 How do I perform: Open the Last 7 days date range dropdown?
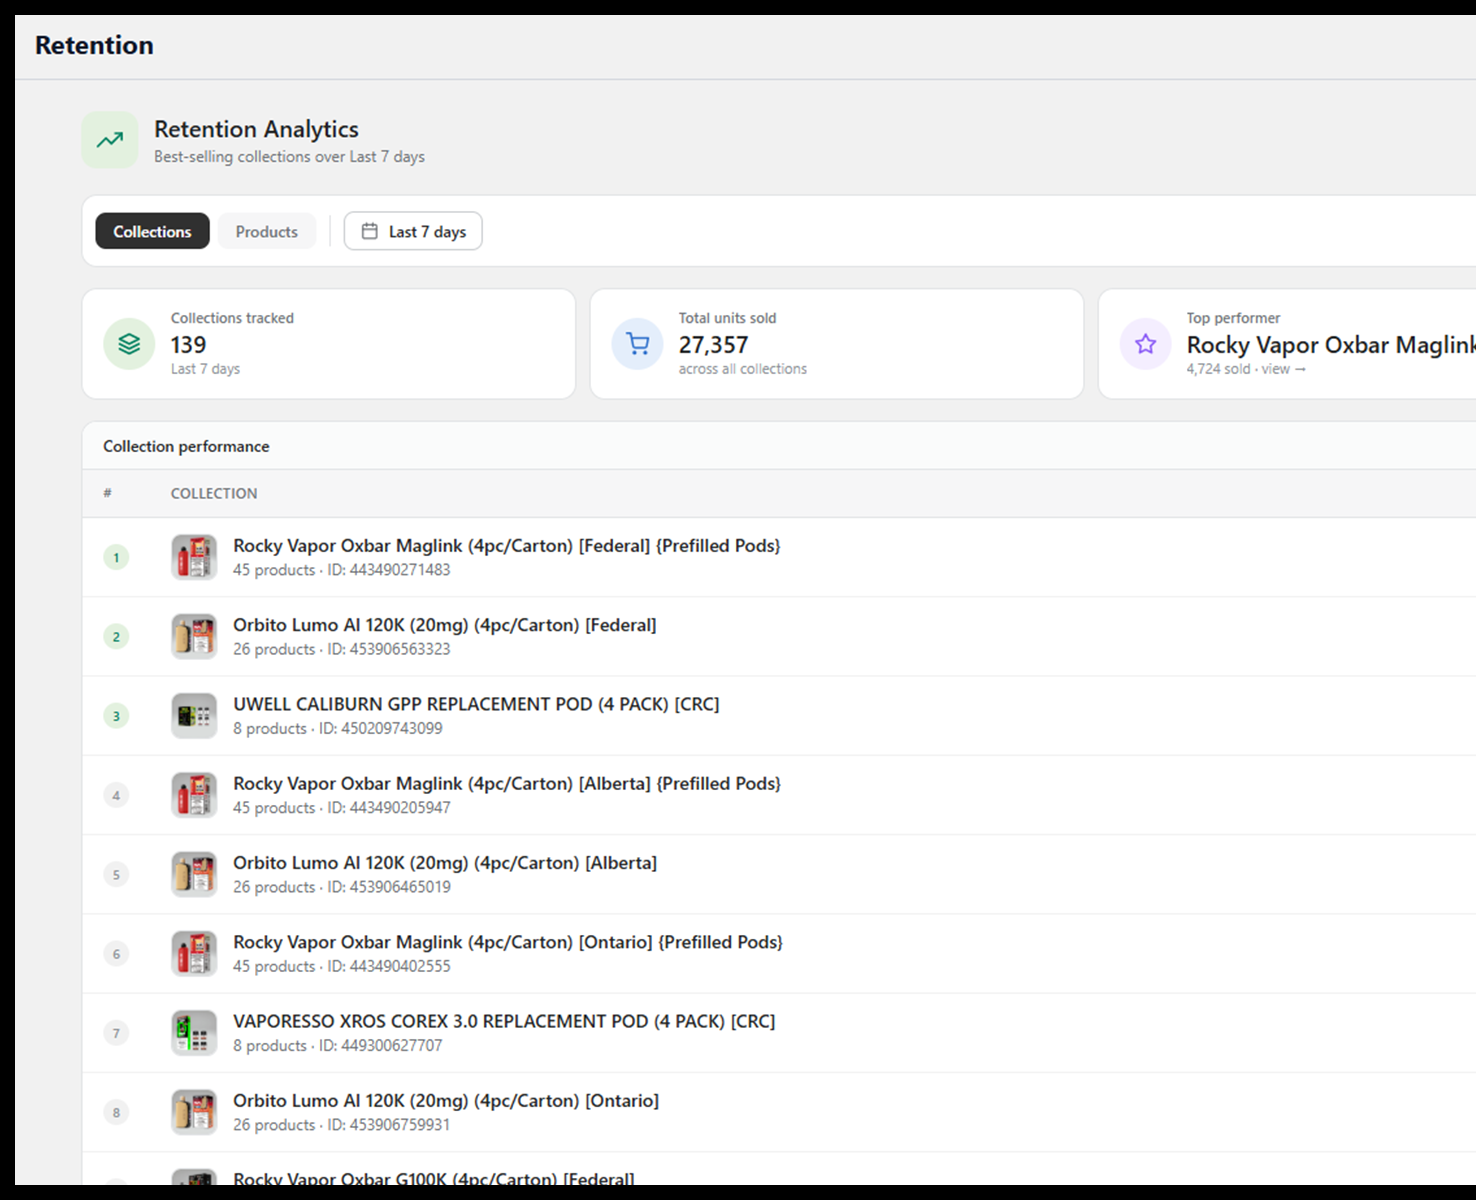[413, 231]
